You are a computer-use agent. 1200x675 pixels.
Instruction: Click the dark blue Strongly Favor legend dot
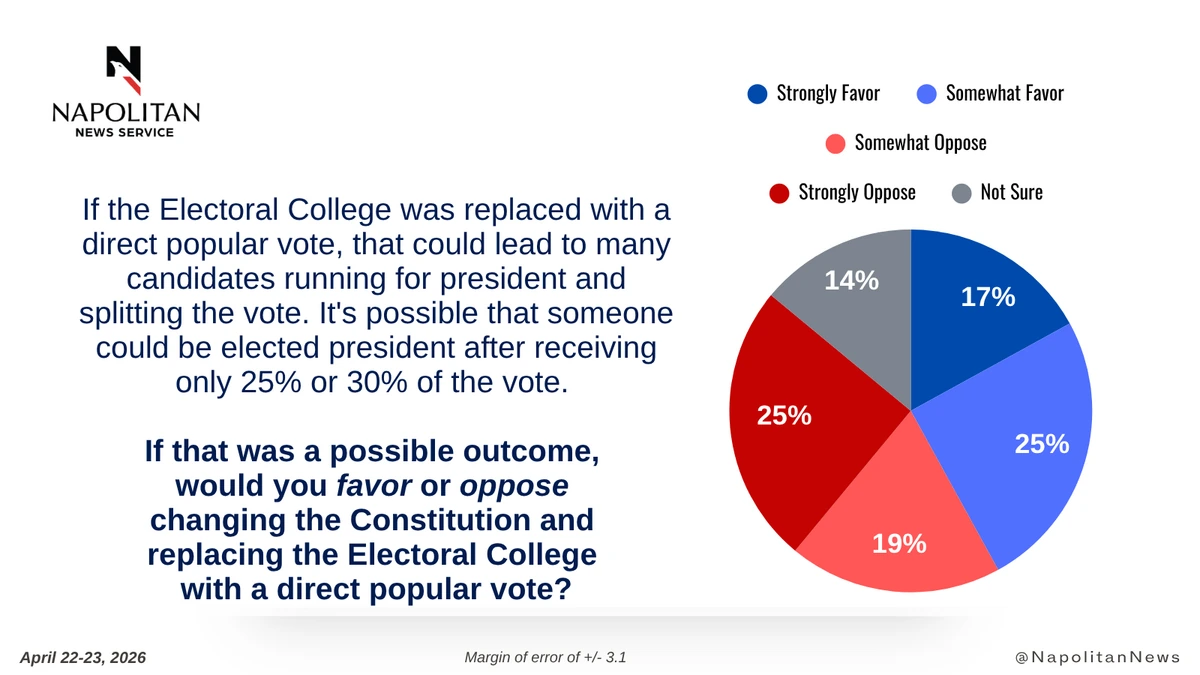point(758,94)
